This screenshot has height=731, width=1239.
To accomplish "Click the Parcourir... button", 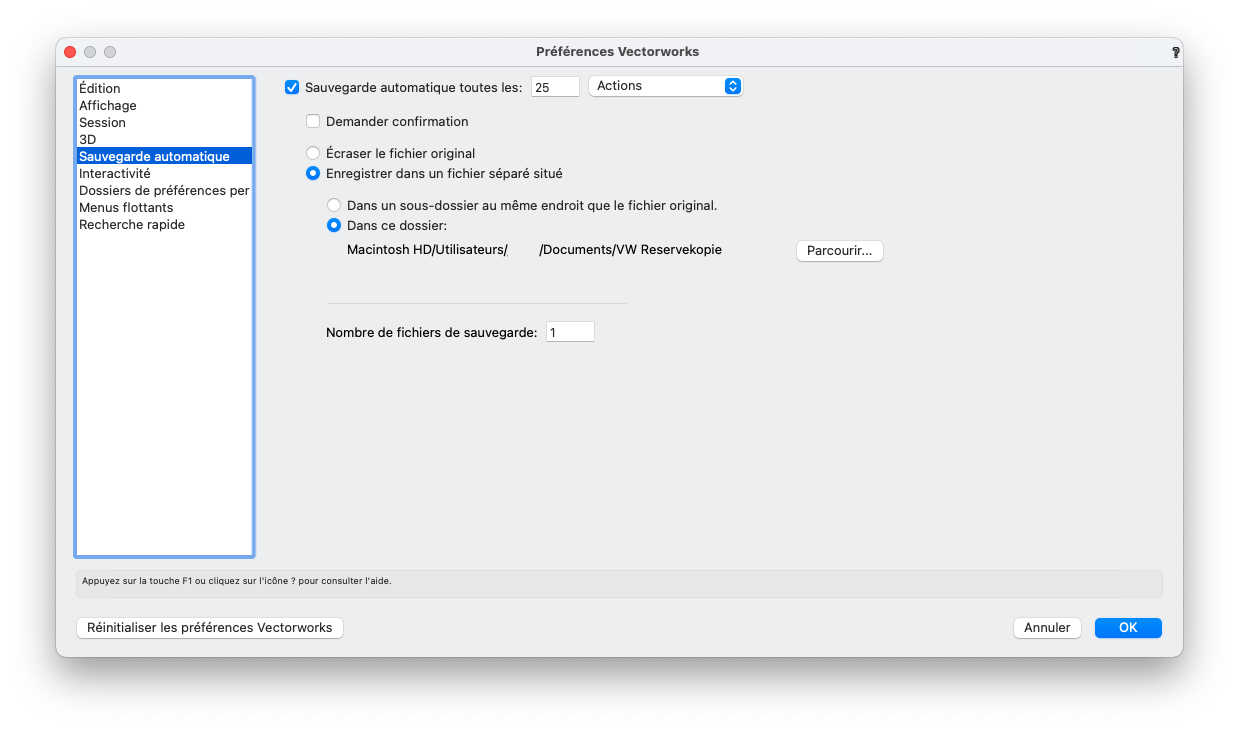I will (x=839, y=251).
